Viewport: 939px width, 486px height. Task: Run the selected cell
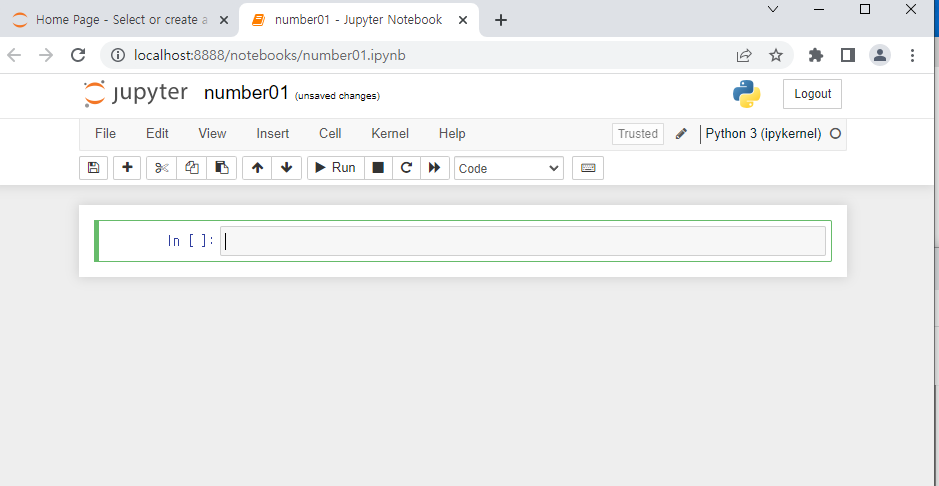(335, 168)
